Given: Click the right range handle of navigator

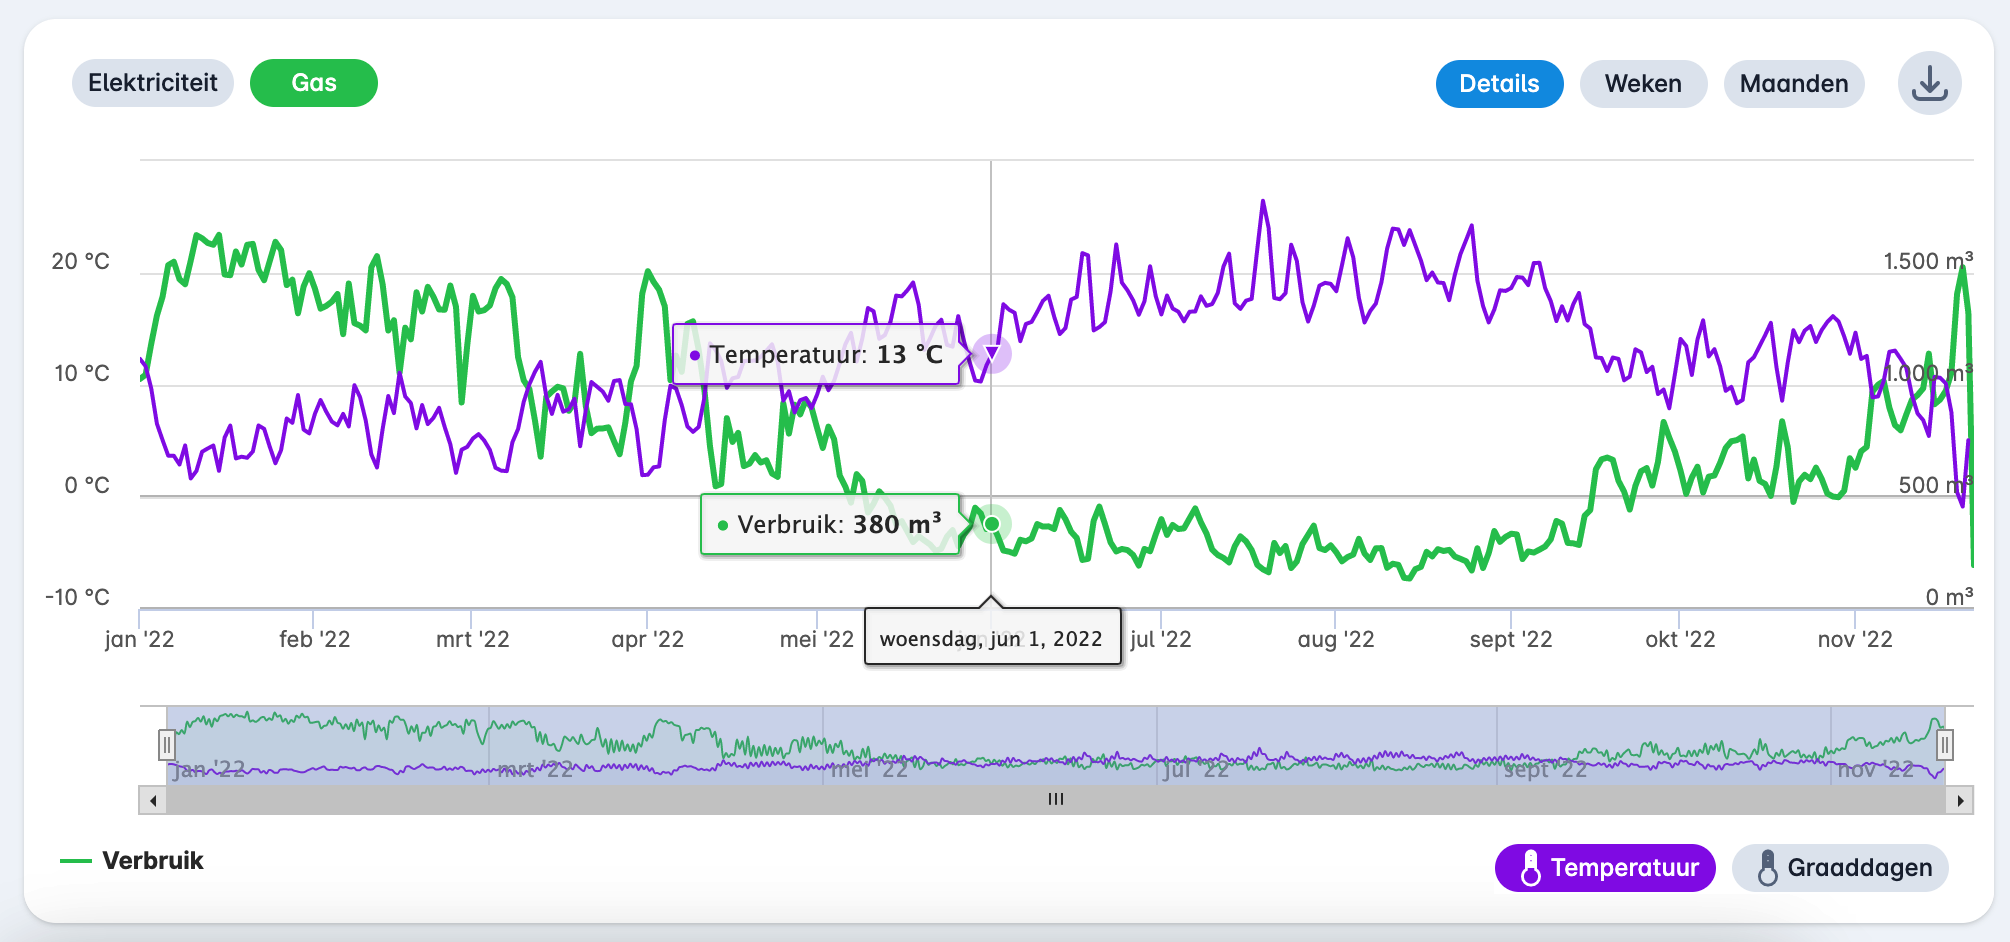Looking at the screenshot, I should click(1944, 745).
